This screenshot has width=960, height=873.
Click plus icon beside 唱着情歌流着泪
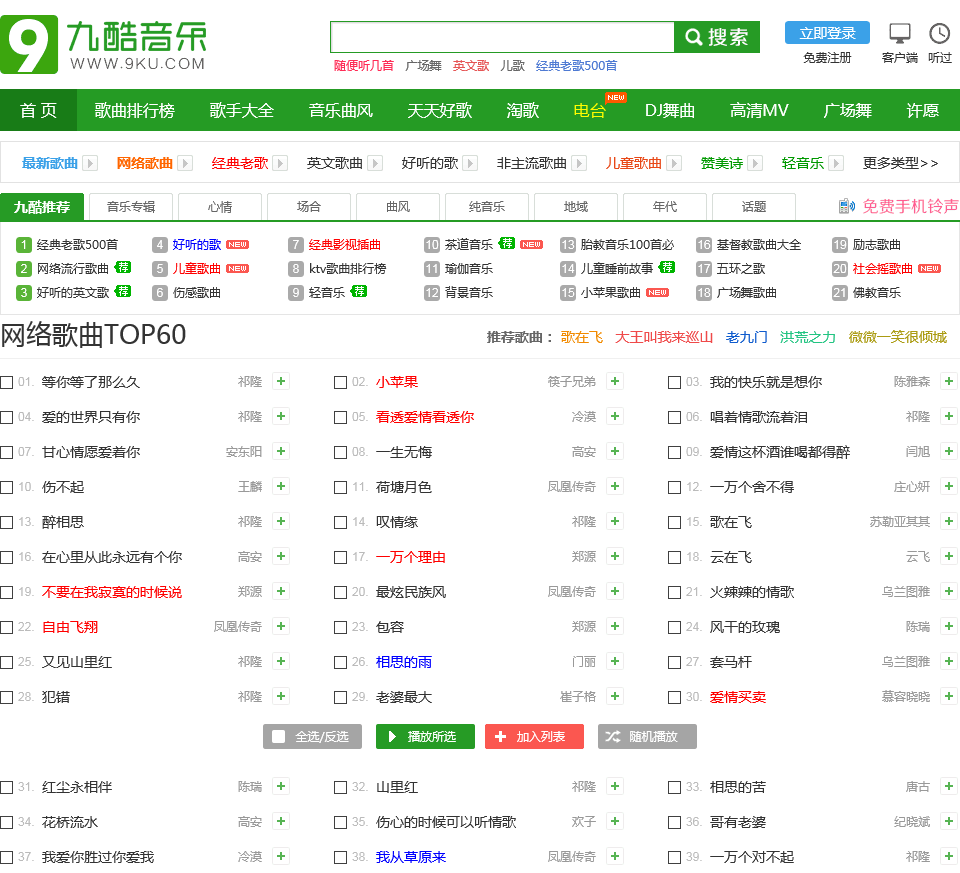[x=948, y=416]
